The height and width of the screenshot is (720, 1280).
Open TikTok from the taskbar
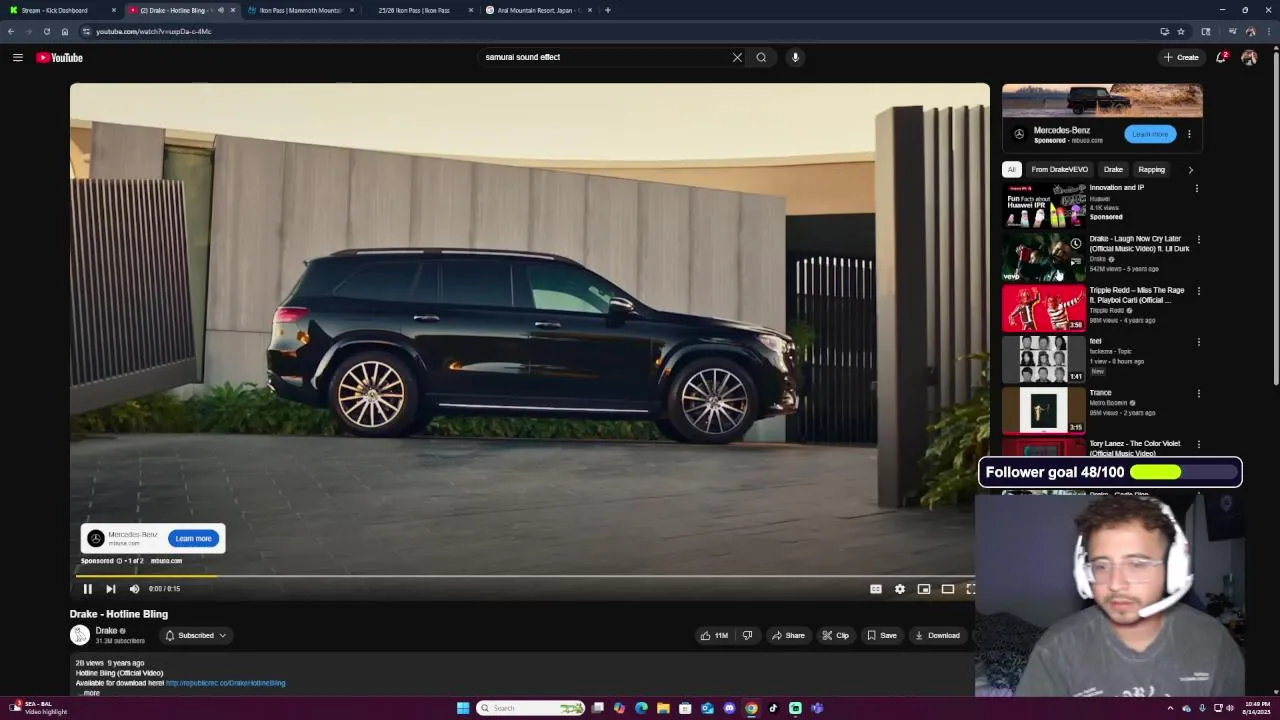(x=773, y=708)
